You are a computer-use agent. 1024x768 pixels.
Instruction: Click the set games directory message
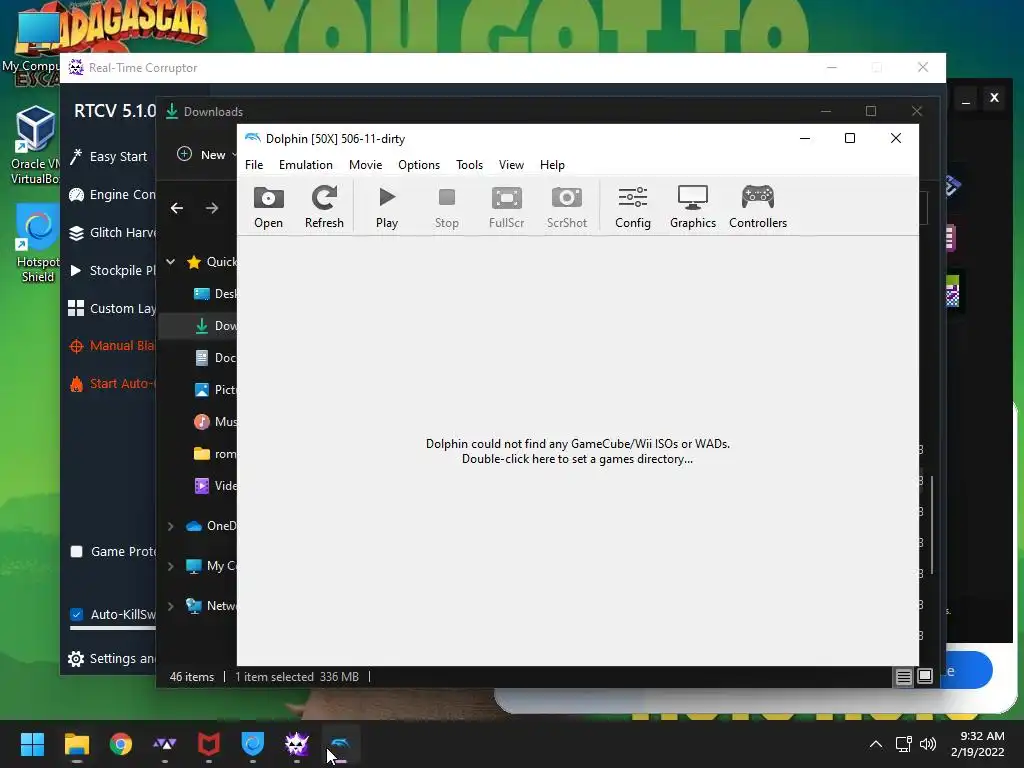click(578, 451)
